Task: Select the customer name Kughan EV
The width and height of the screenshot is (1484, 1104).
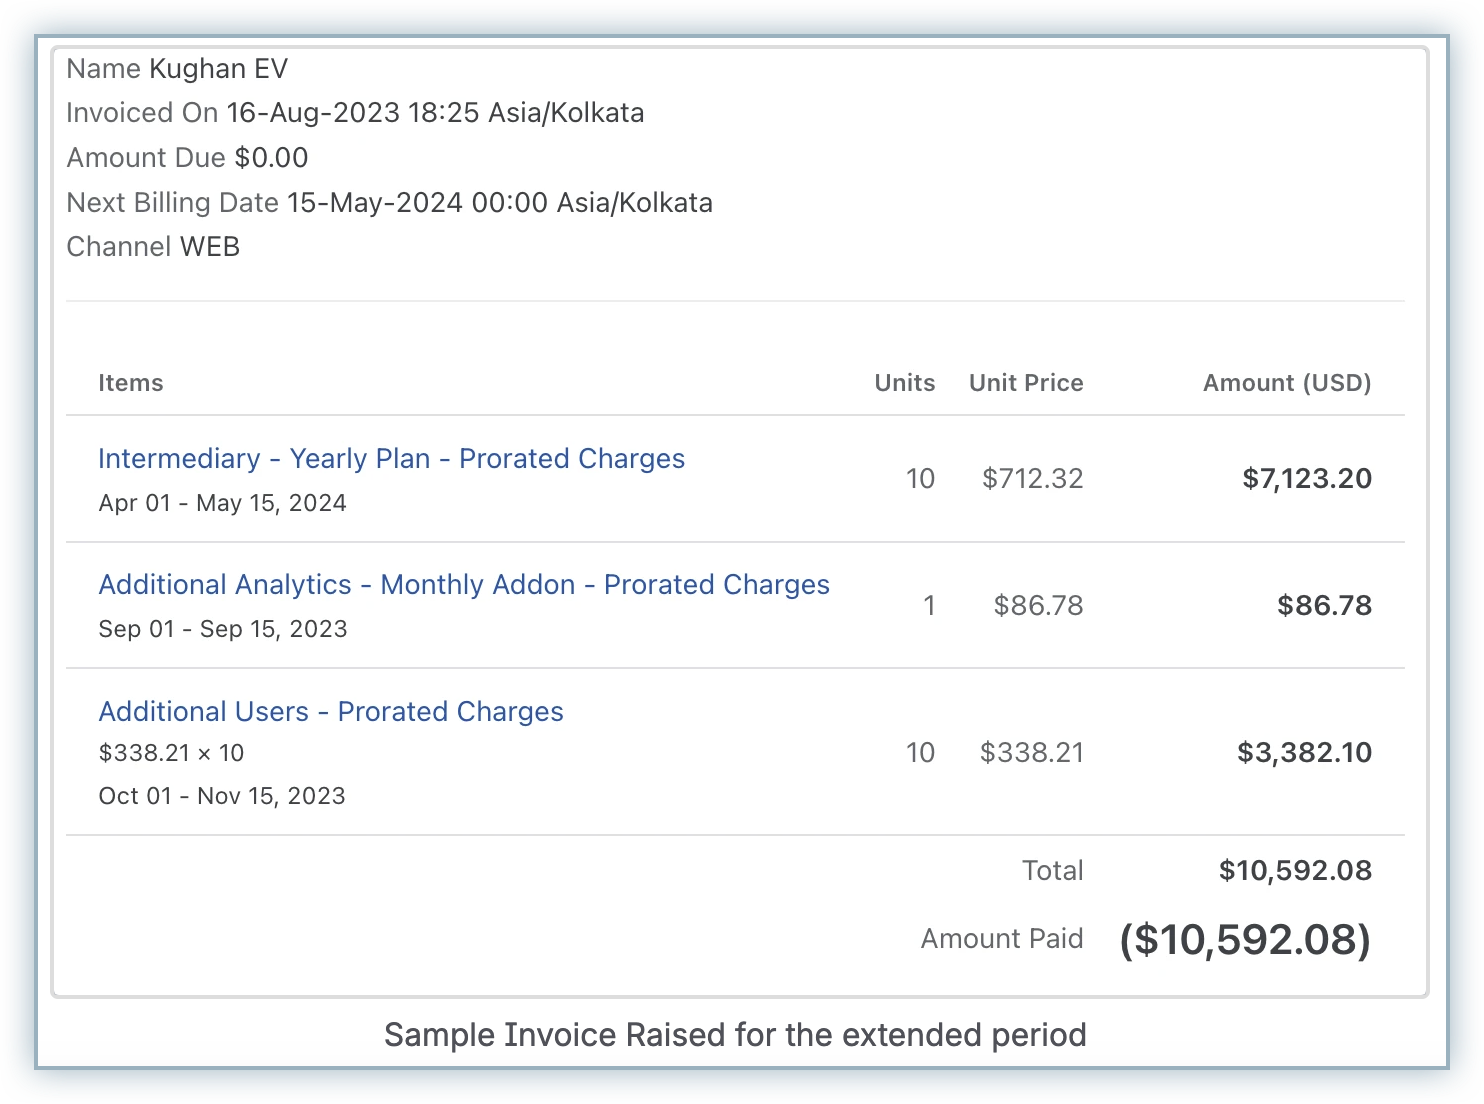Action: (x=218, y=69)
